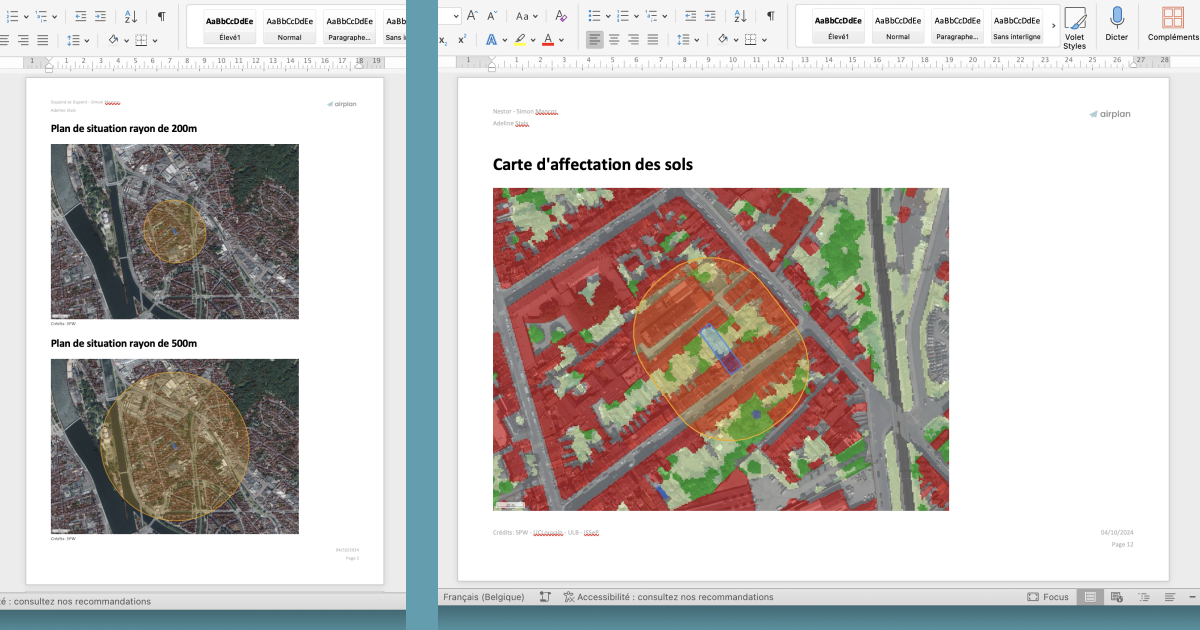
Task: Expand shading color dropdown in right window
Action: 735,40
